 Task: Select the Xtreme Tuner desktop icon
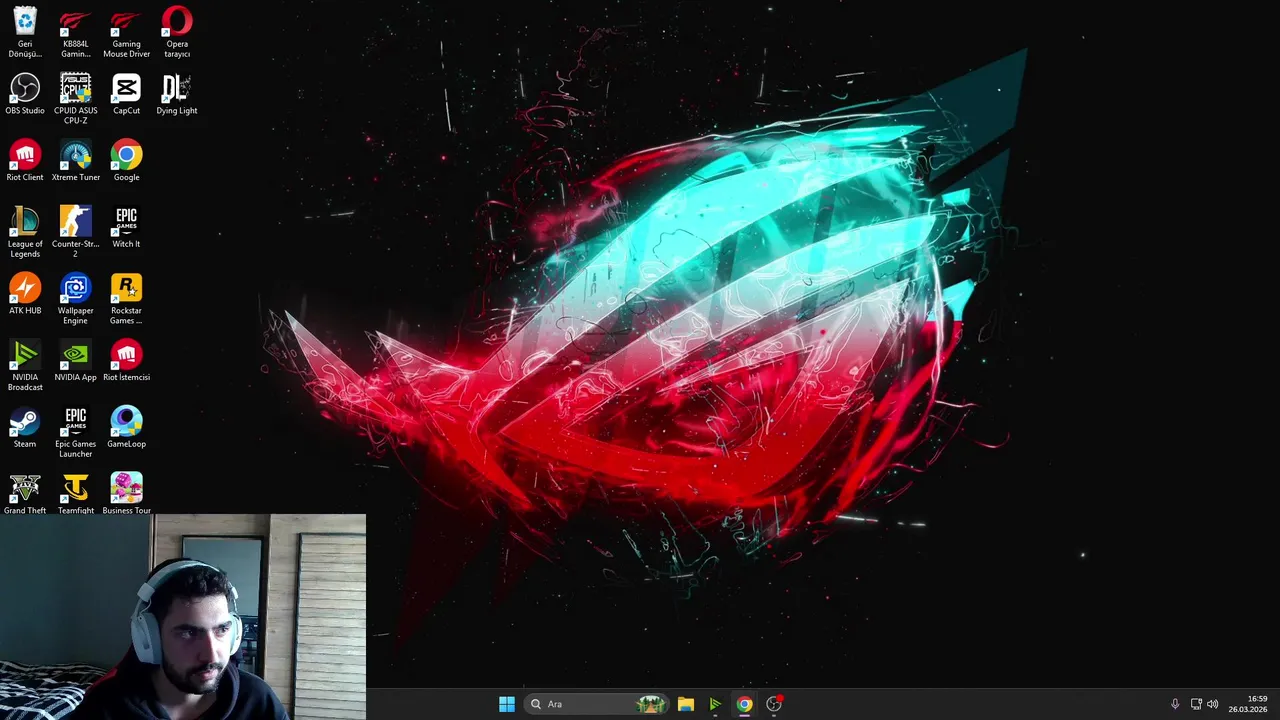coord(75,161)
